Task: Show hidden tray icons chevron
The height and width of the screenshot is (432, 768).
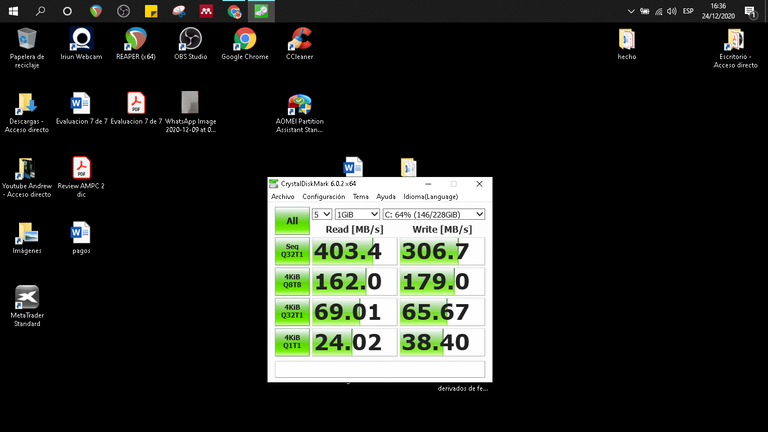Action: 631,11
